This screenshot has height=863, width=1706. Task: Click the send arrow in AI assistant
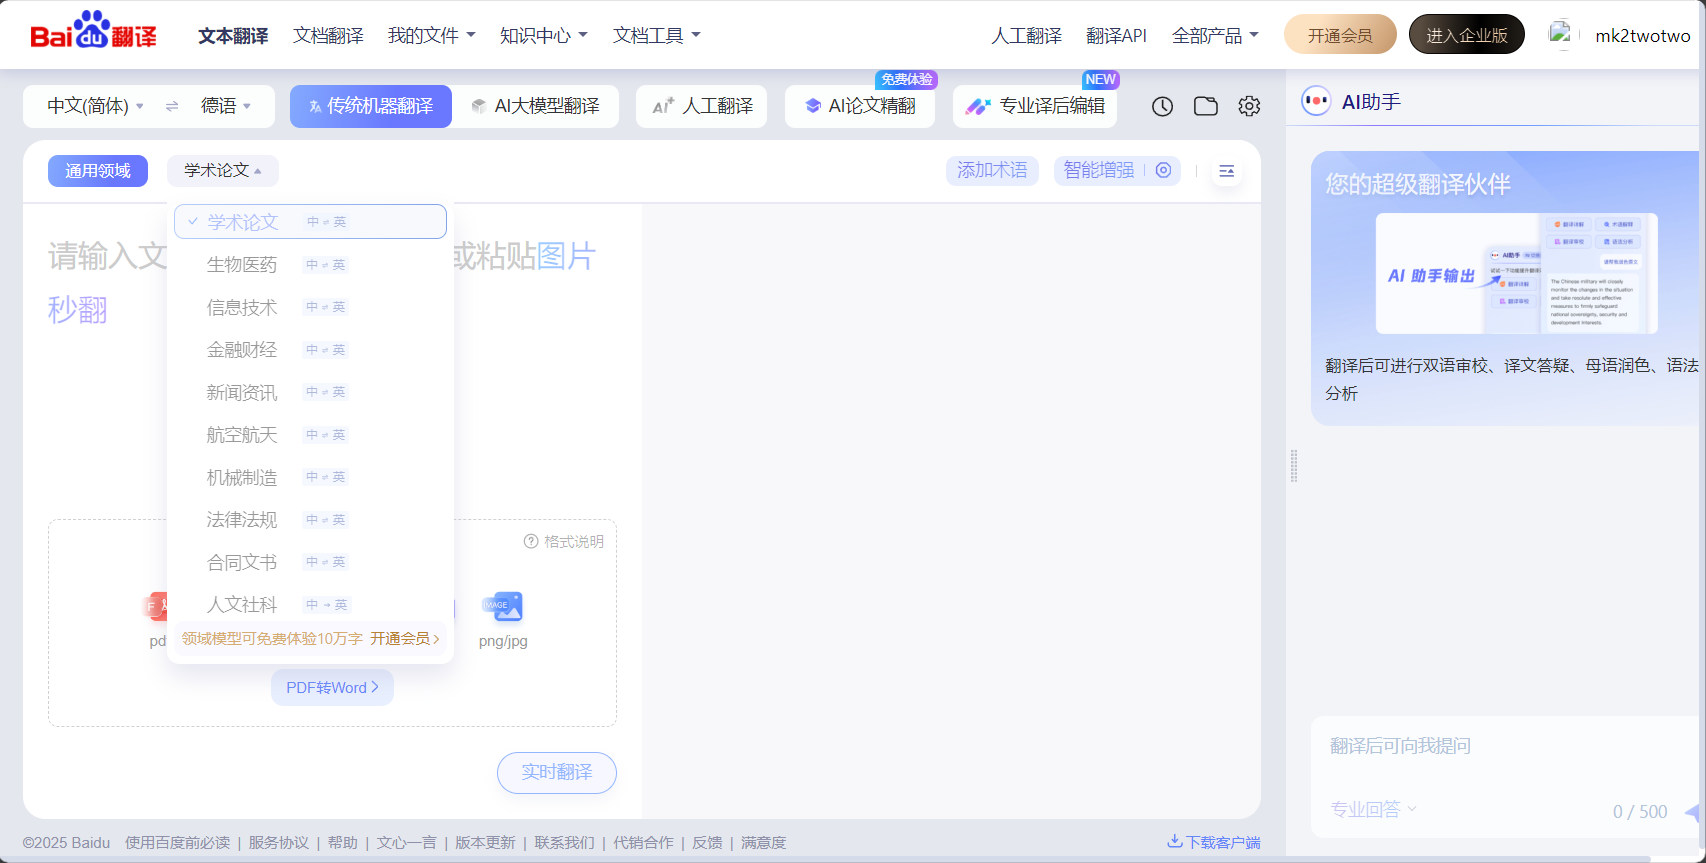click(1691, 812)
